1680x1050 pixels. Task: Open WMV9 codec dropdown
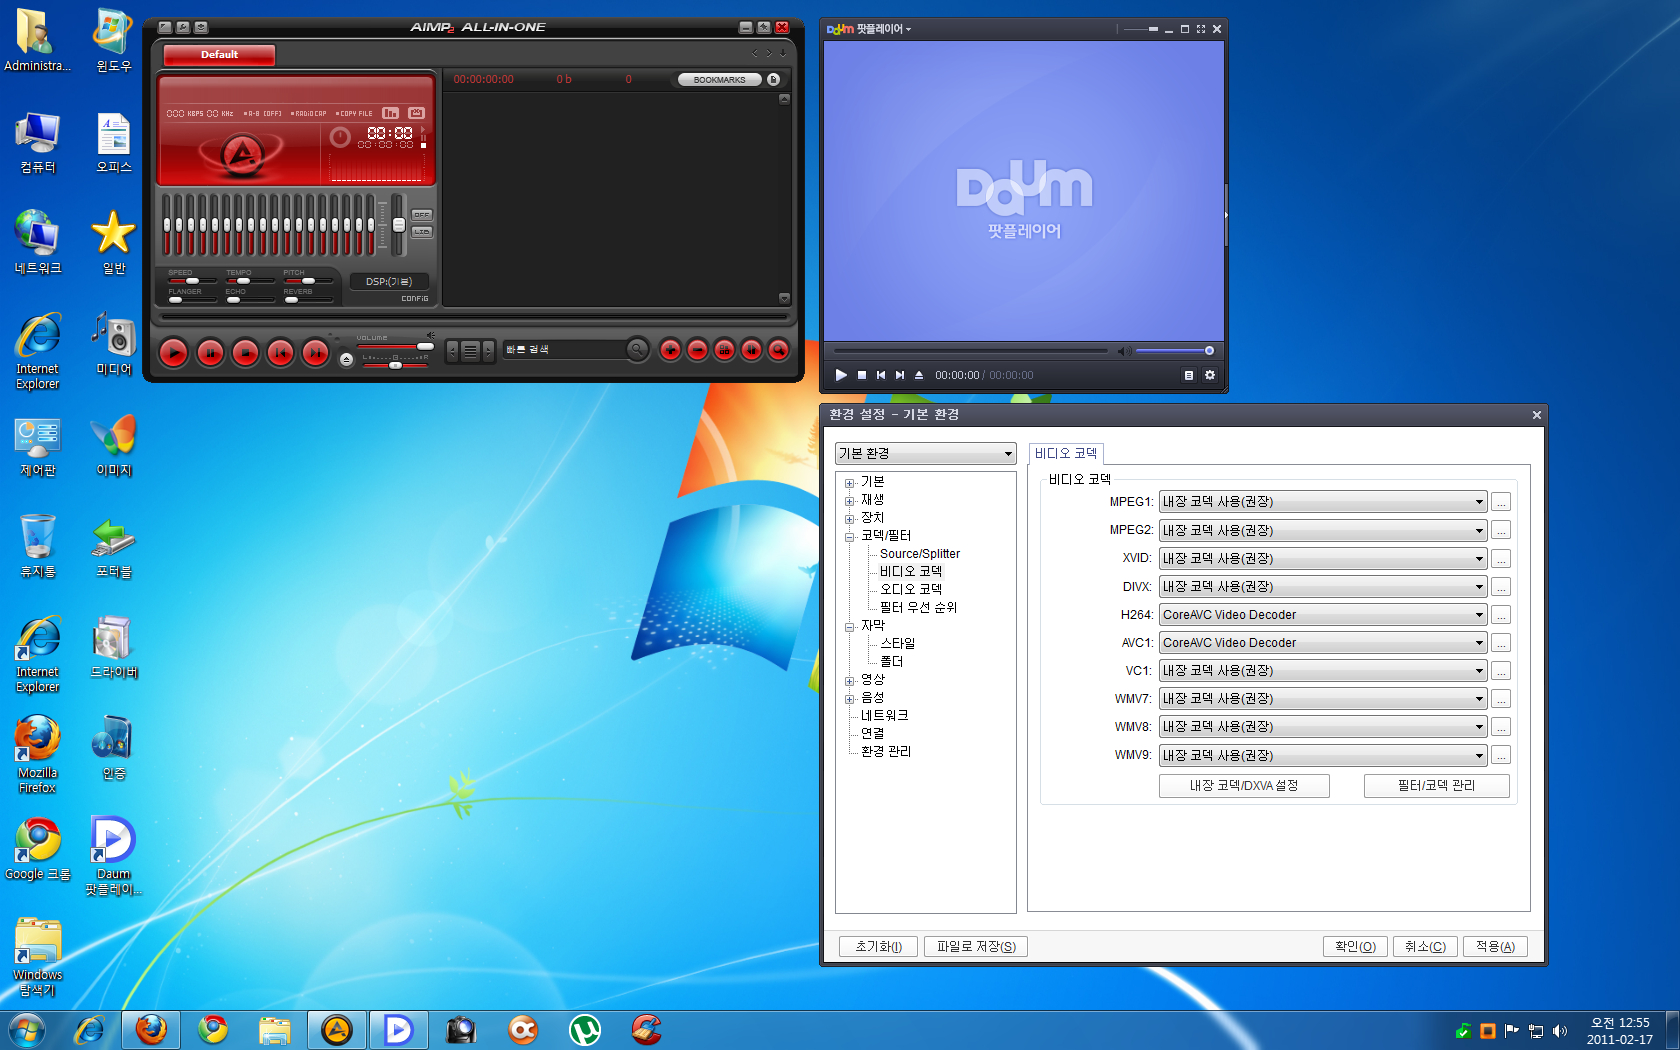[1323, 755]
